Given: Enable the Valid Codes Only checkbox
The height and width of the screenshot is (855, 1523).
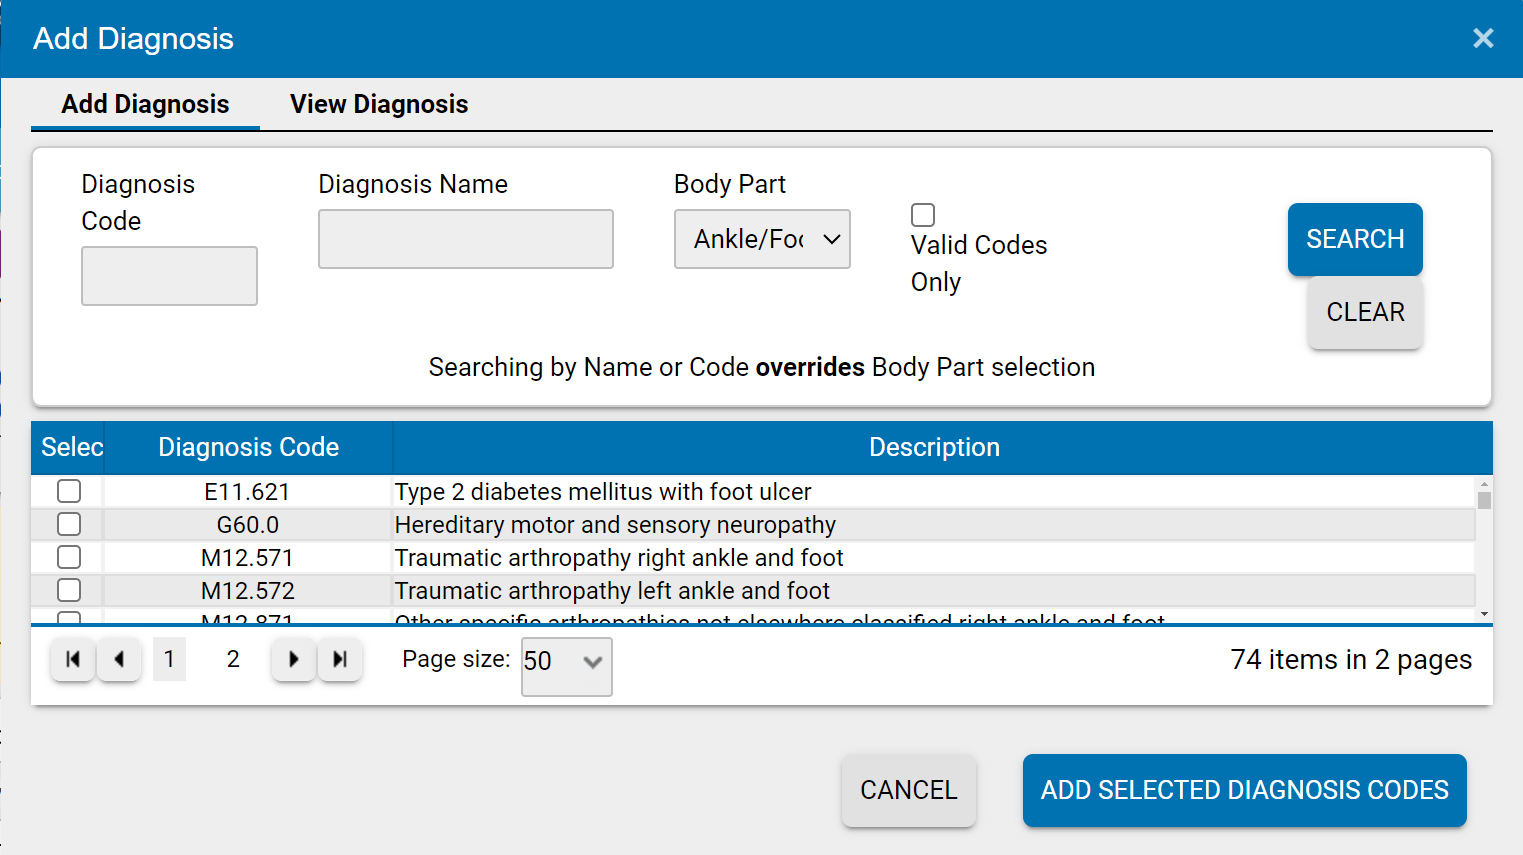Looking at the screenshot, I should [x=922, y=214].
